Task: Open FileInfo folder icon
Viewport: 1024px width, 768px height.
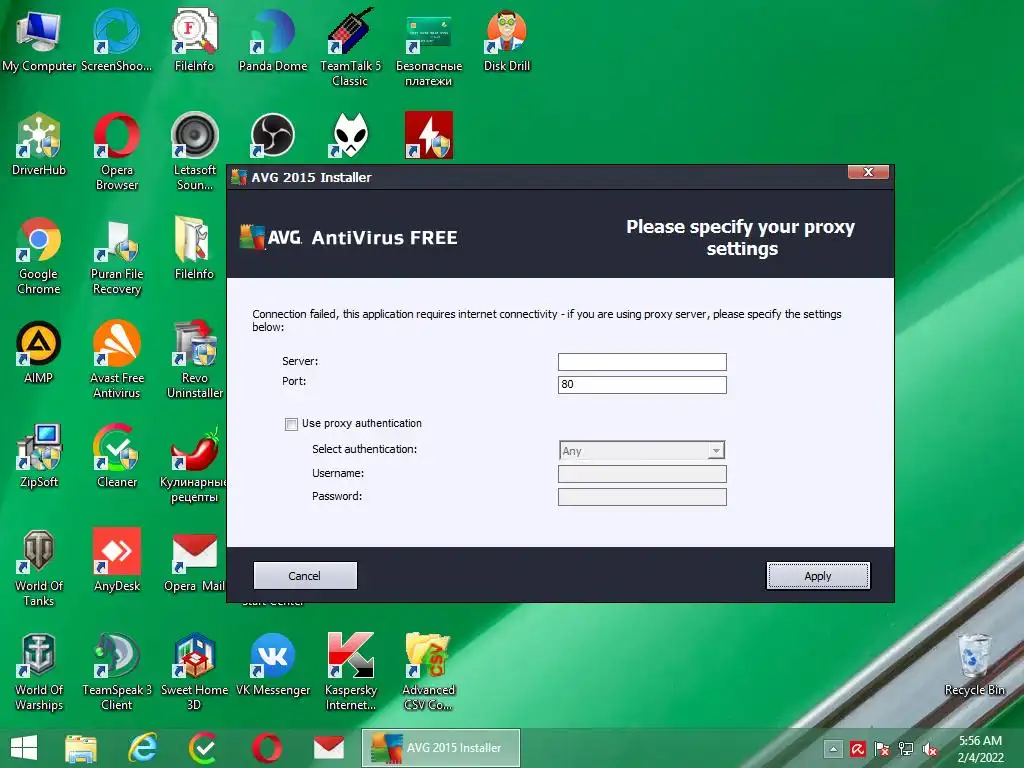Action: [195, 248]
